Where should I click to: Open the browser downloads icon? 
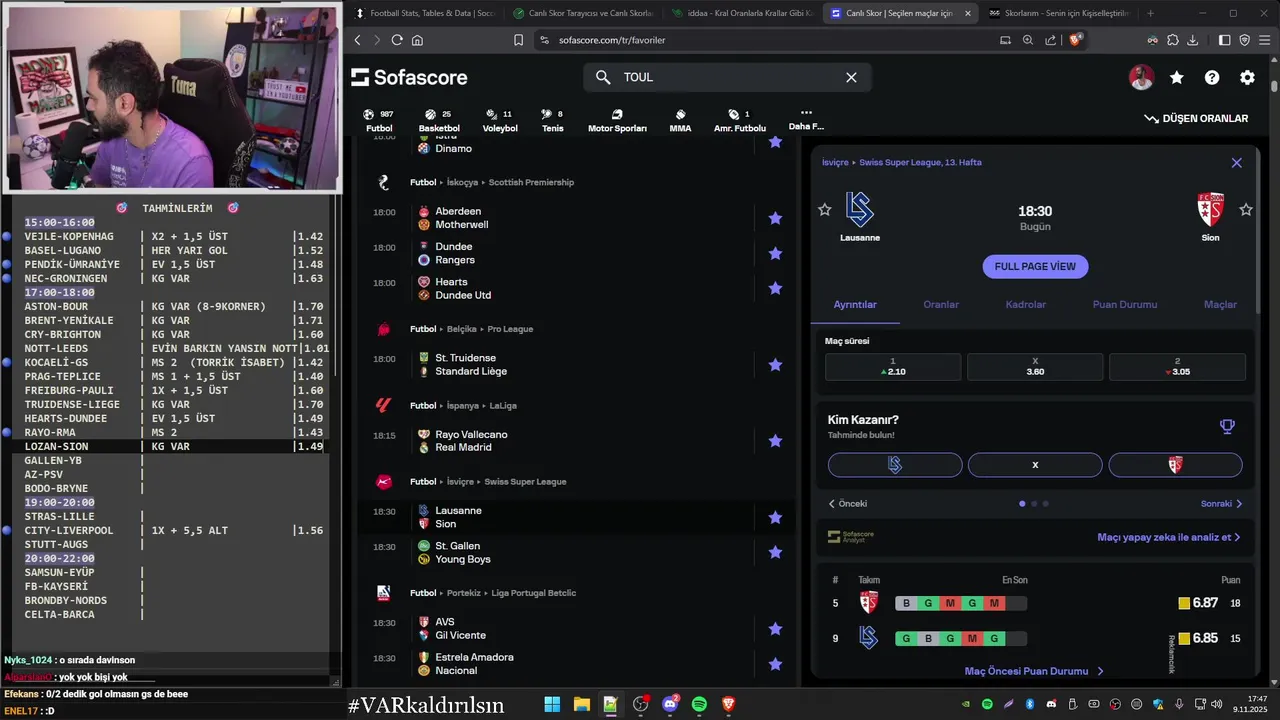point(1192,40)
